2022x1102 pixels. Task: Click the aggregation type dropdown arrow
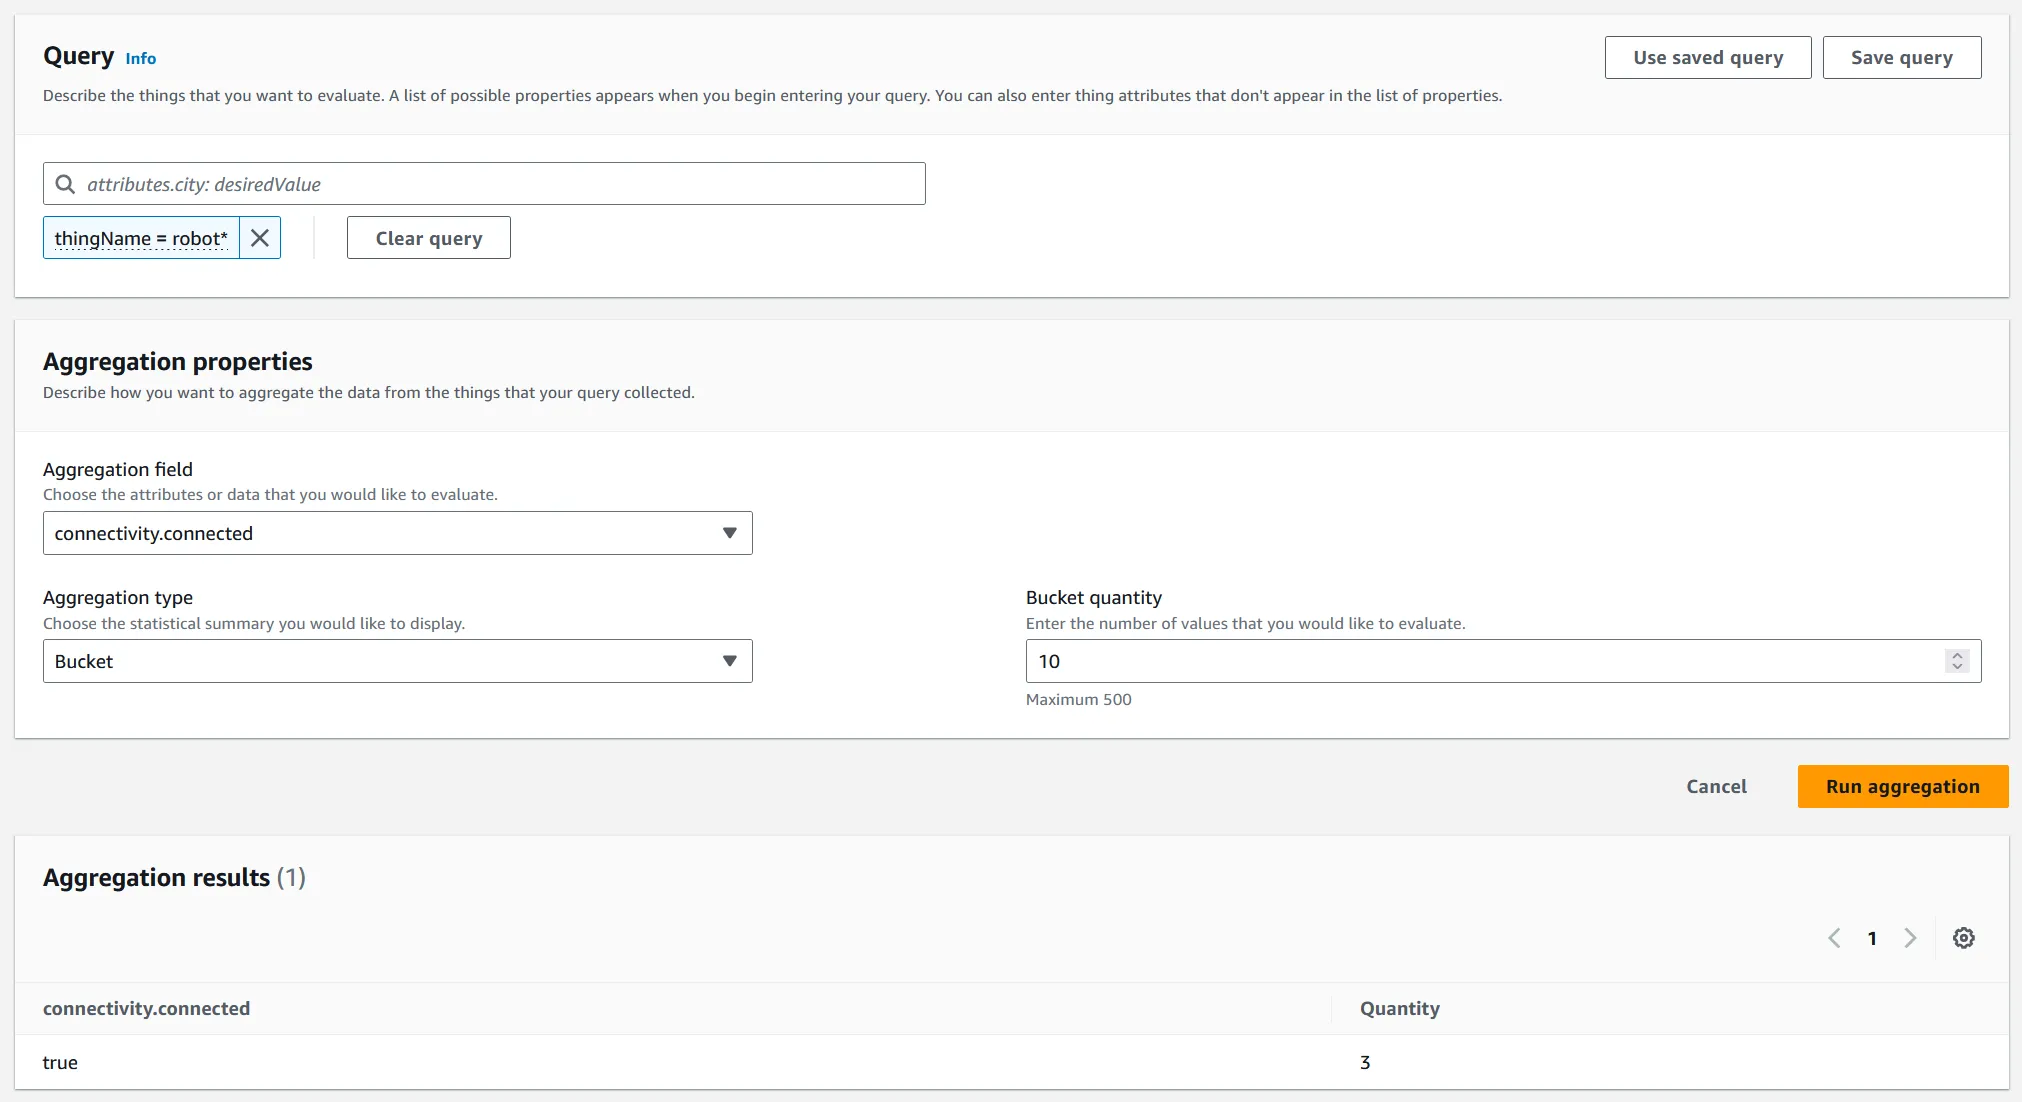[729, 661]
